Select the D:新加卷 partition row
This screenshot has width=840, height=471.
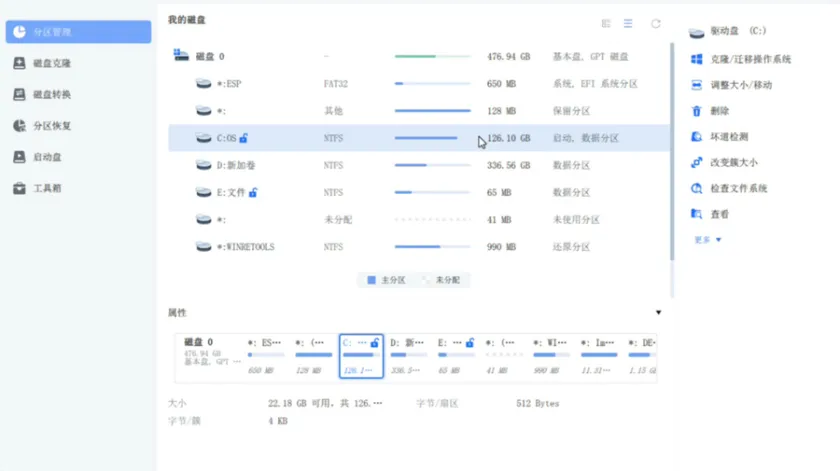pos(419,165)
